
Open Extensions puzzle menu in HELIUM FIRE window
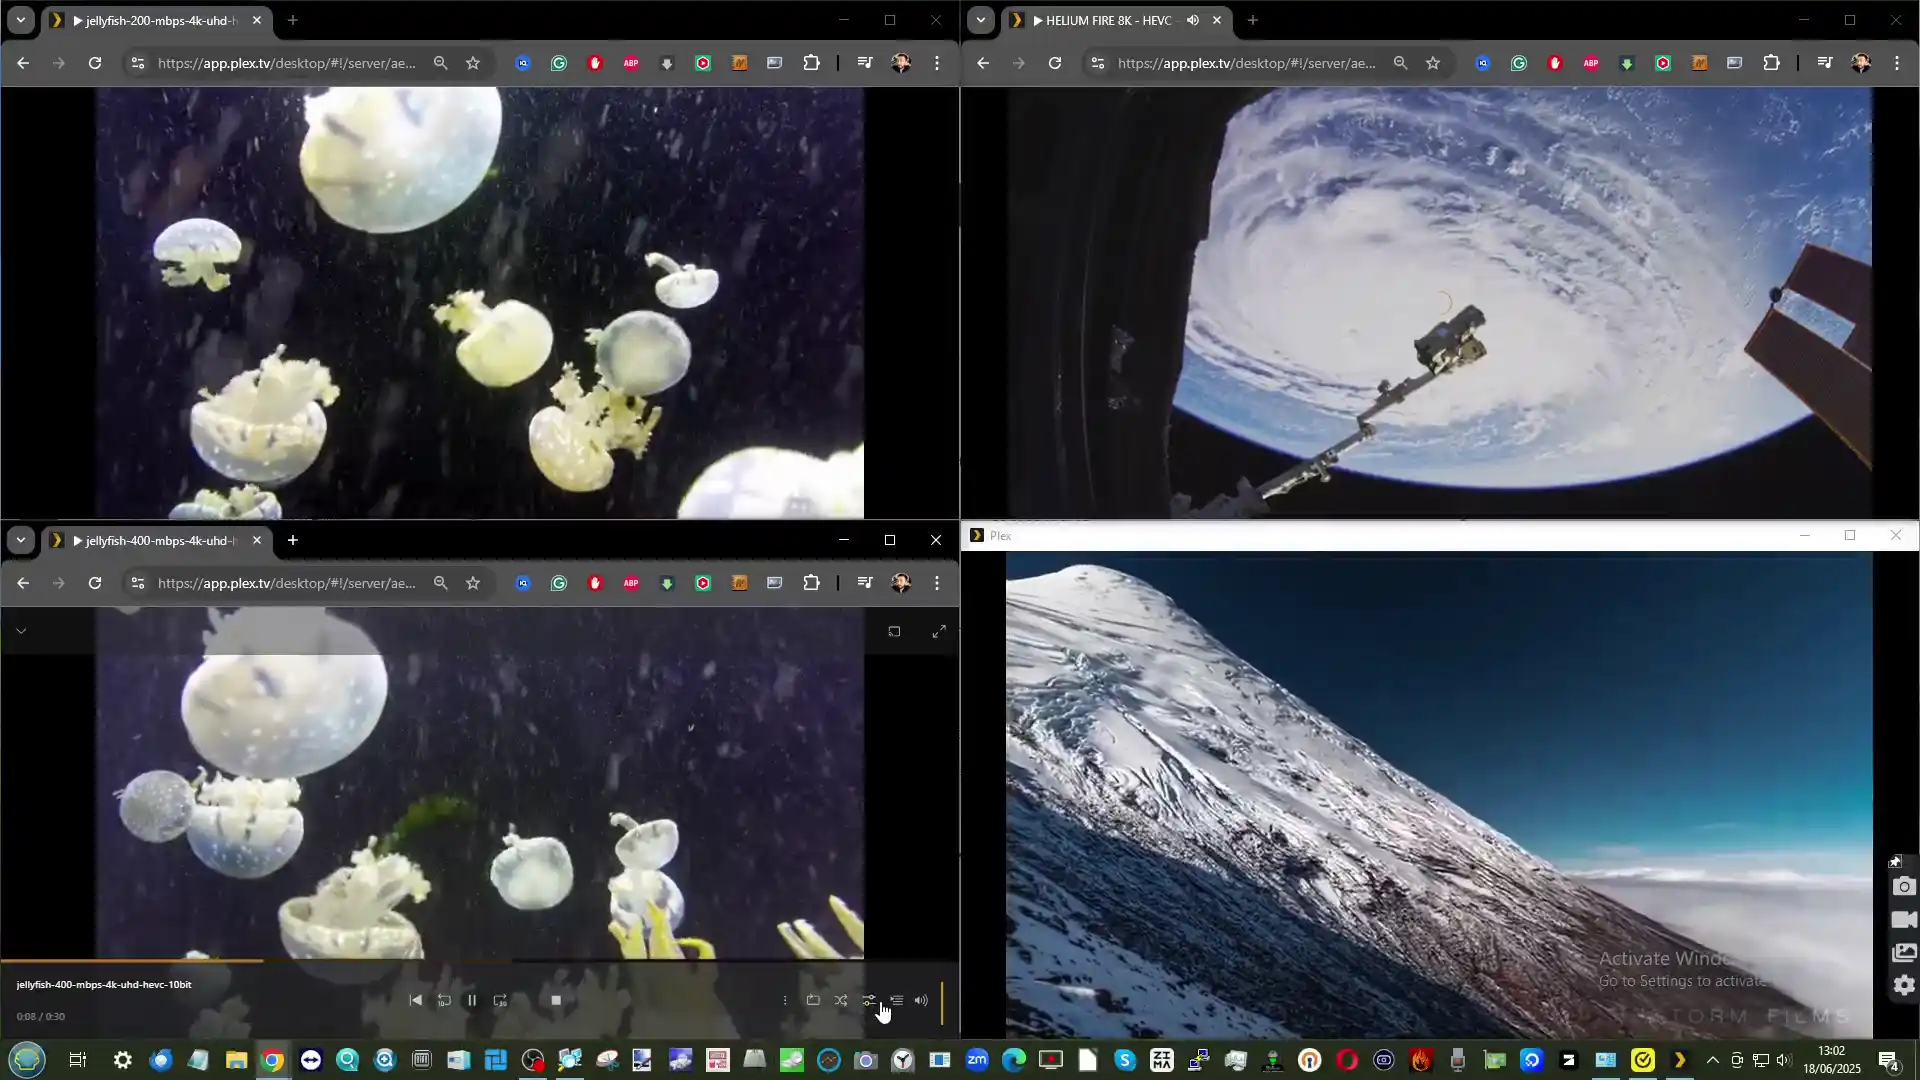[x=1772, y=63]
